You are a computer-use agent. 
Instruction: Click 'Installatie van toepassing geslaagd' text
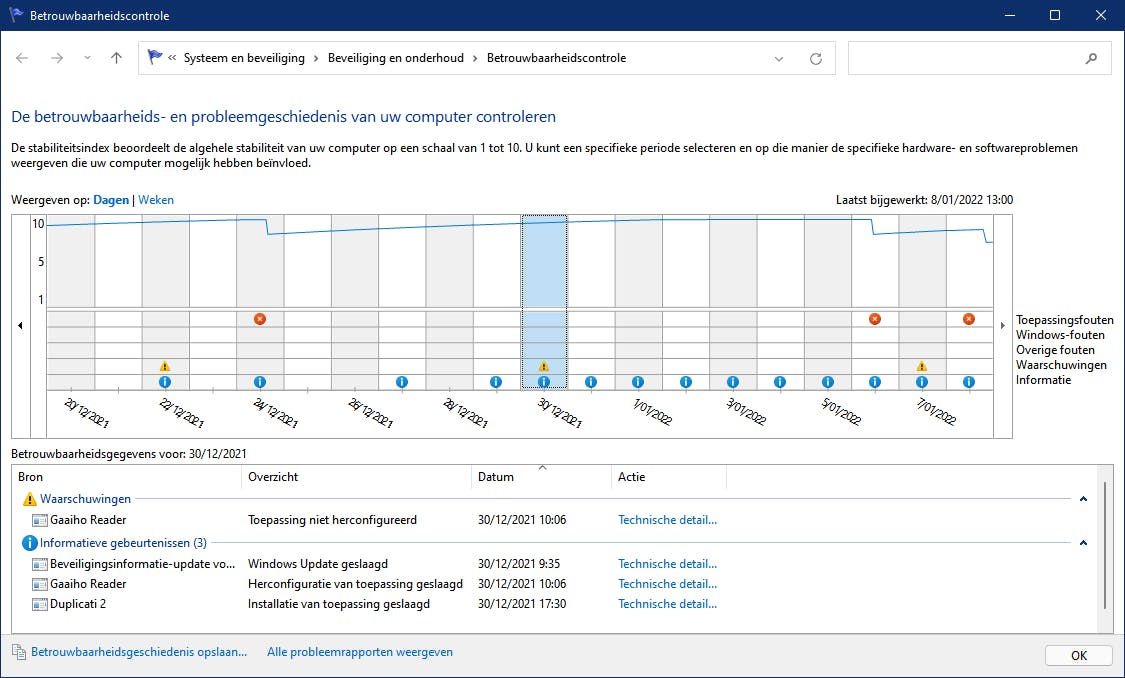339,604
